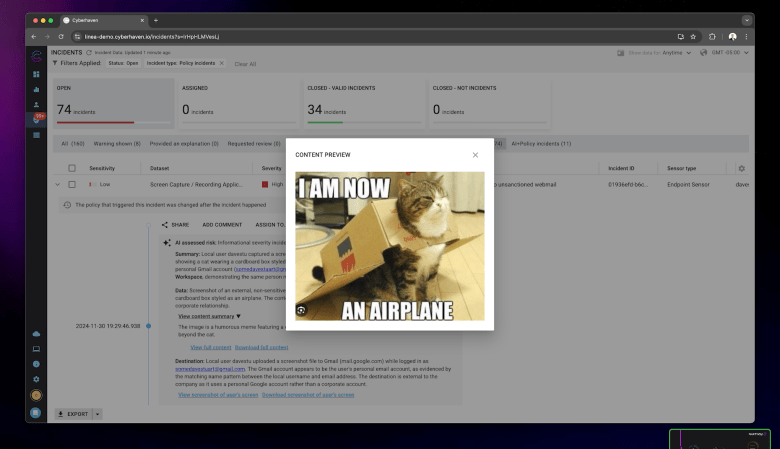The height and width of the screenshot is (449, 780).
Task: Click ASSIGN TO button
Action: pos(270,225)
